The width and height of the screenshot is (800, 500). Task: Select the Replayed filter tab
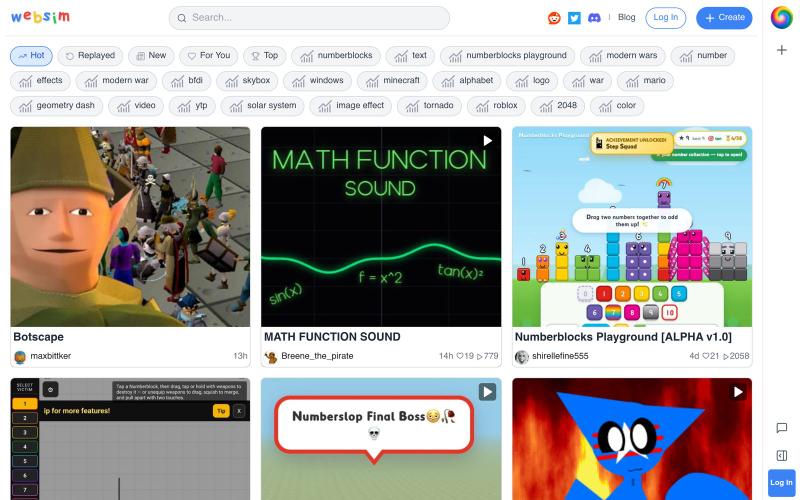[x=90, y=56]
